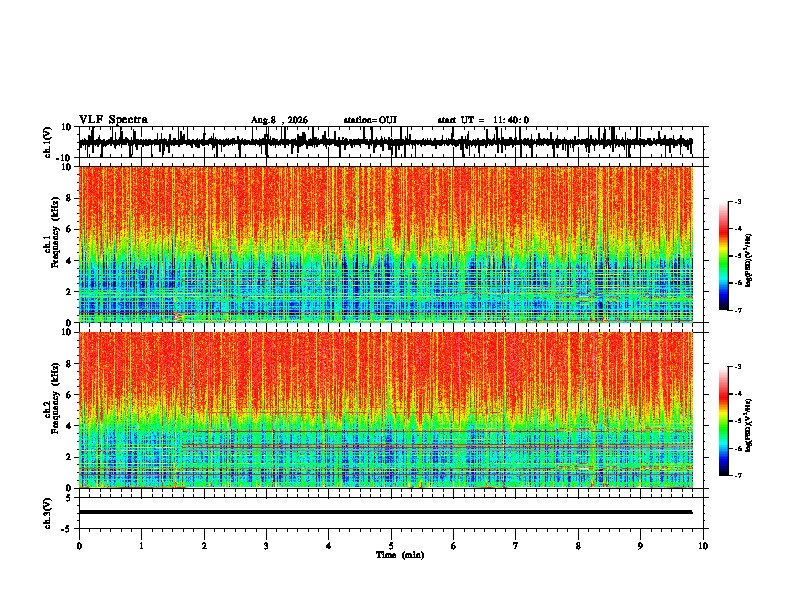Click the "2" minute tick label
This screenshot has height=612, width=792.
coord(204,546)
